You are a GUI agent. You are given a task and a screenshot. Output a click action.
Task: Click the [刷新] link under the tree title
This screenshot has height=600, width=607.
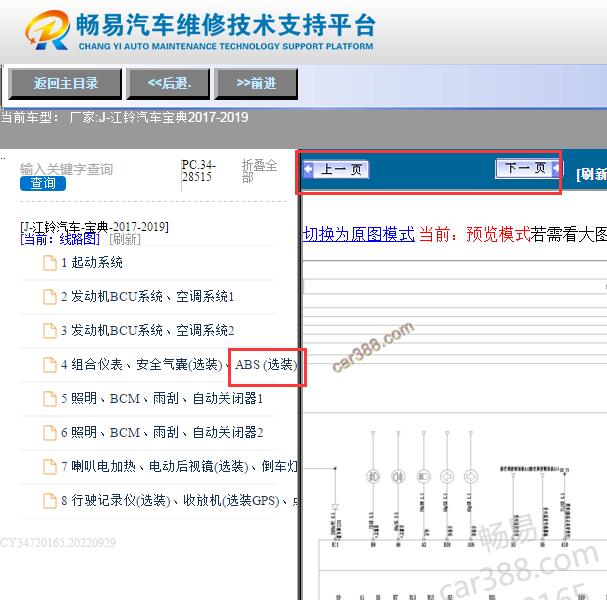(125, 239)
